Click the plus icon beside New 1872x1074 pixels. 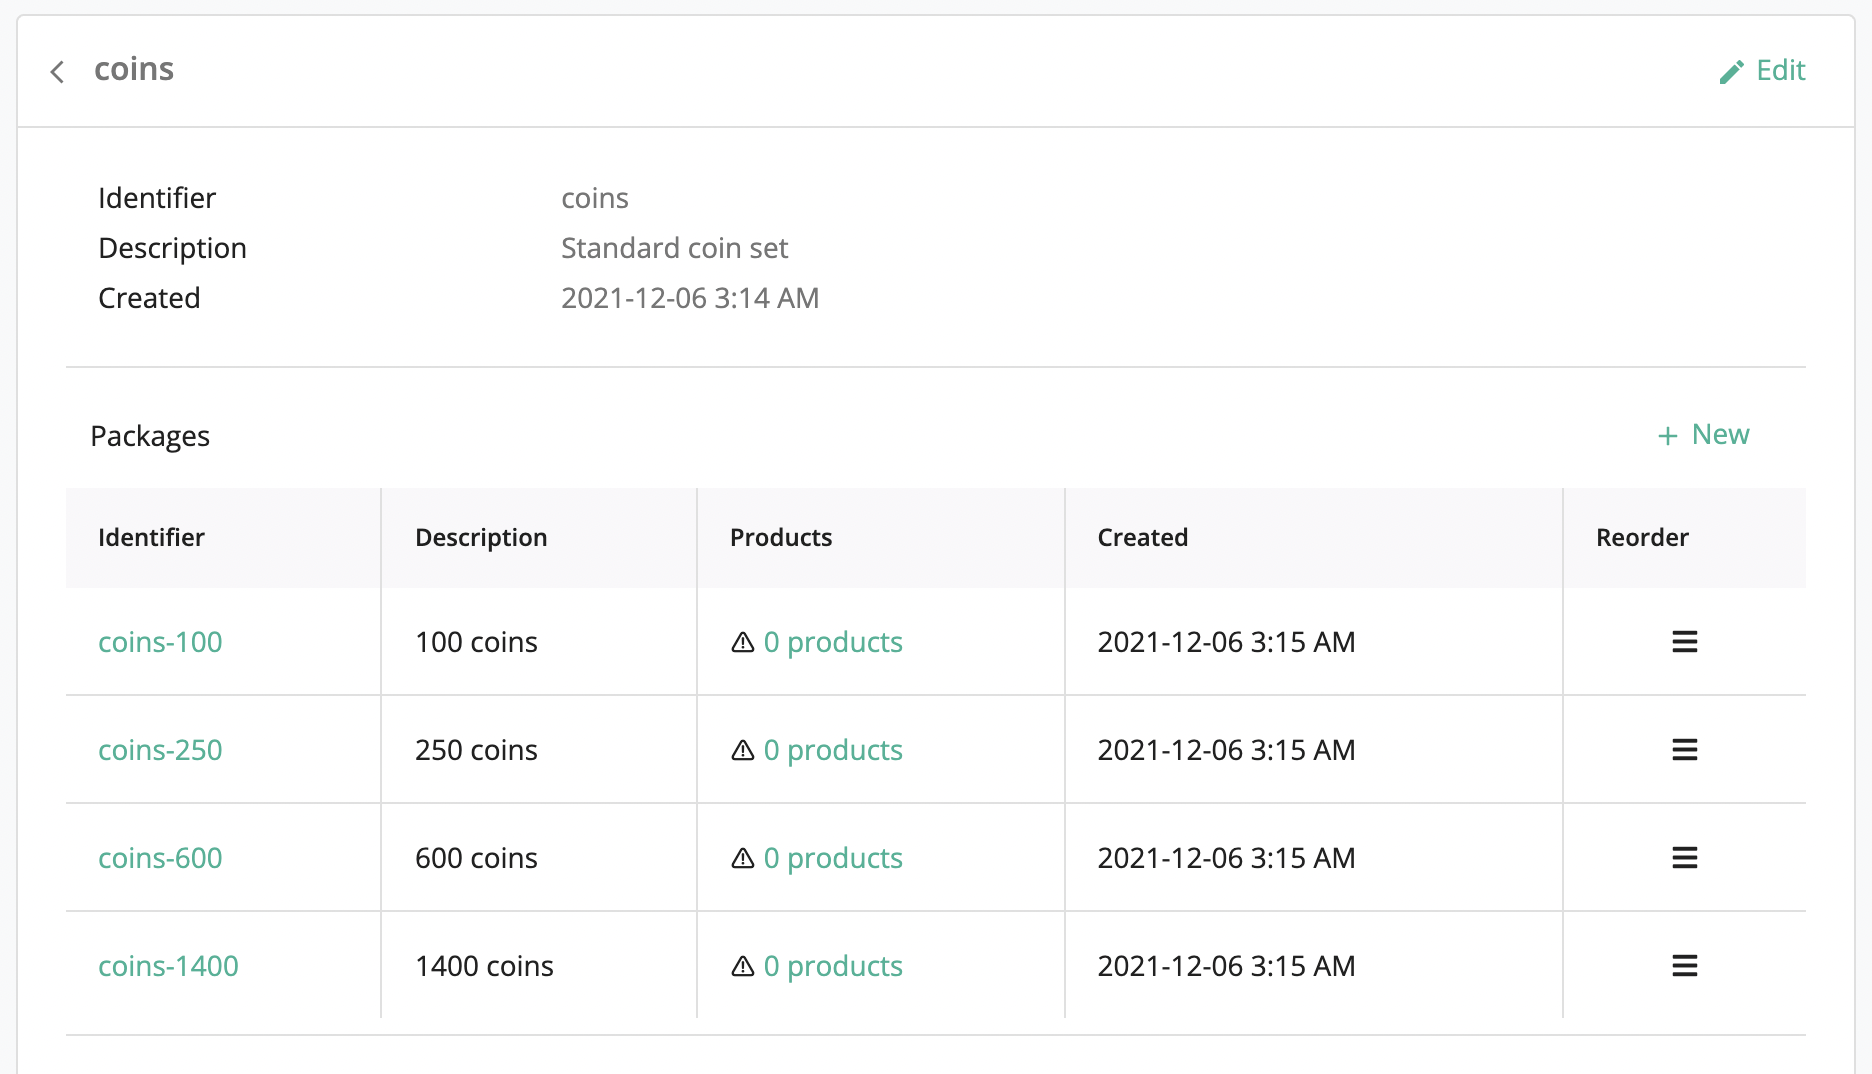[x=1667, y=436]
